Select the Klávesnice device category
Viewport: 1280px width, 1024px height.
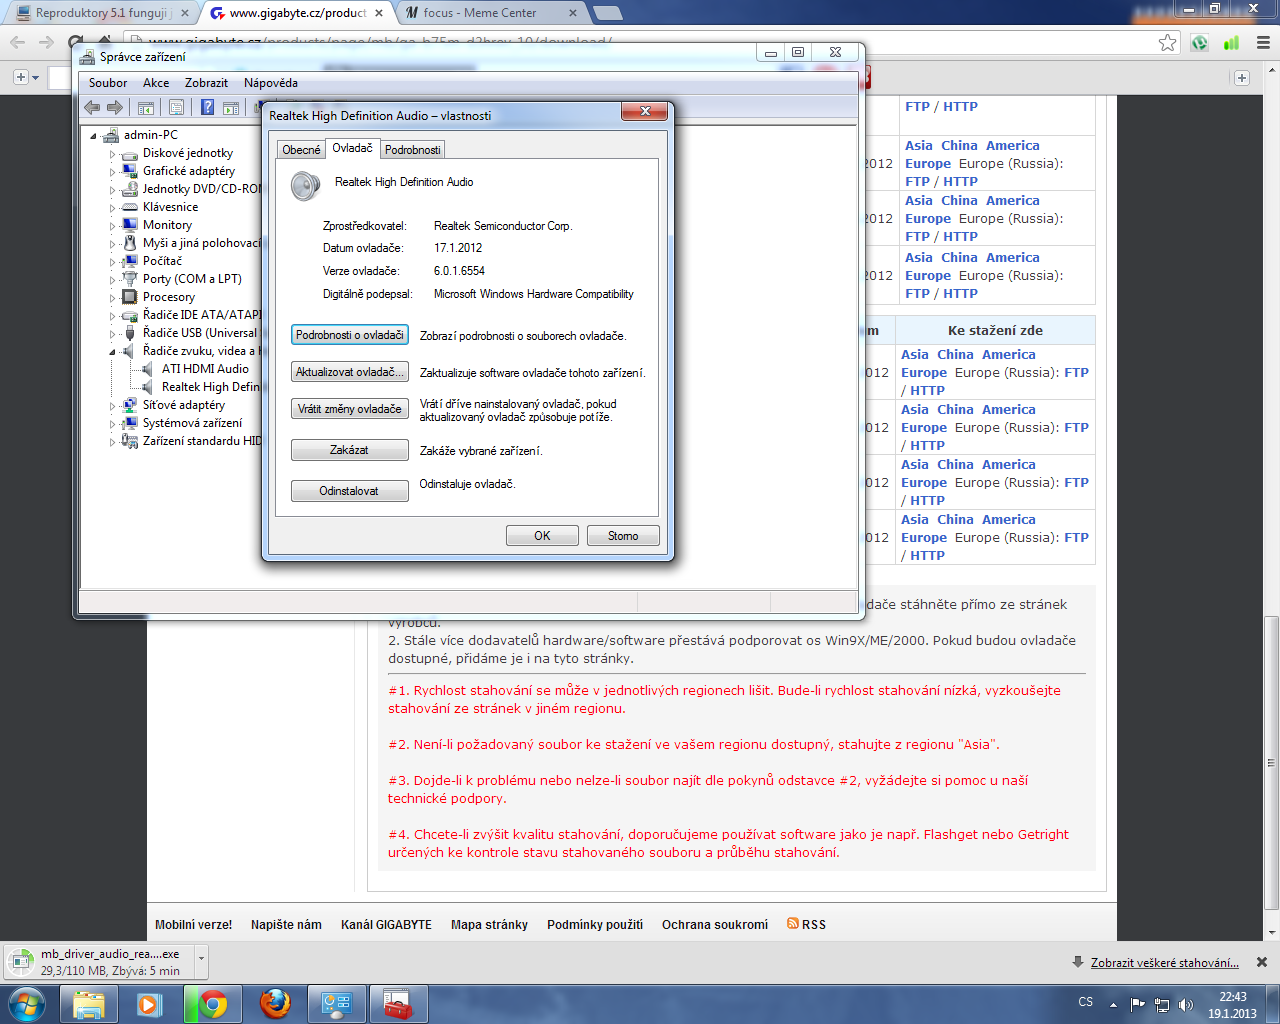pyautogui.click(x=171, y=207)
